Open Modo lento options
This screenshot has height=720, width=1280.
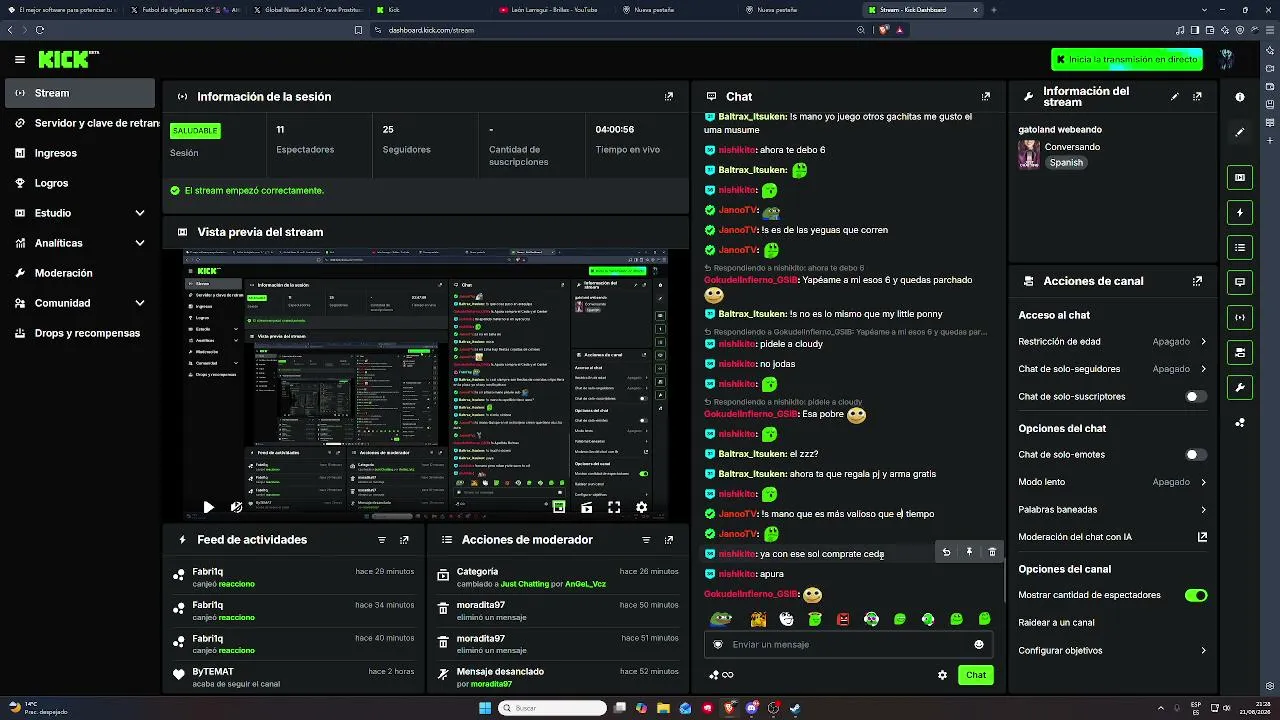[x=1112, y=482]
